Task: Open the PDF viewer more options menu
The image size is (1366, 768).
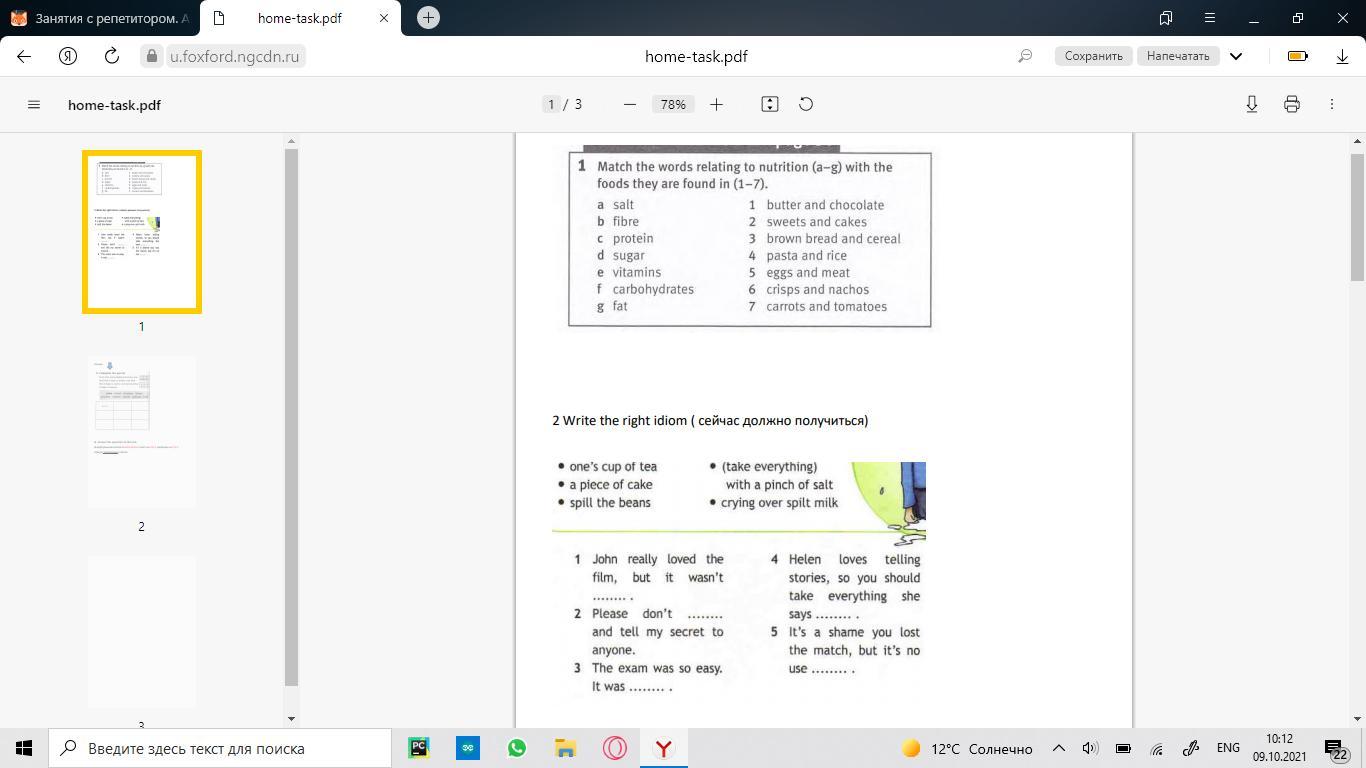Action: tap(1332, 104)
